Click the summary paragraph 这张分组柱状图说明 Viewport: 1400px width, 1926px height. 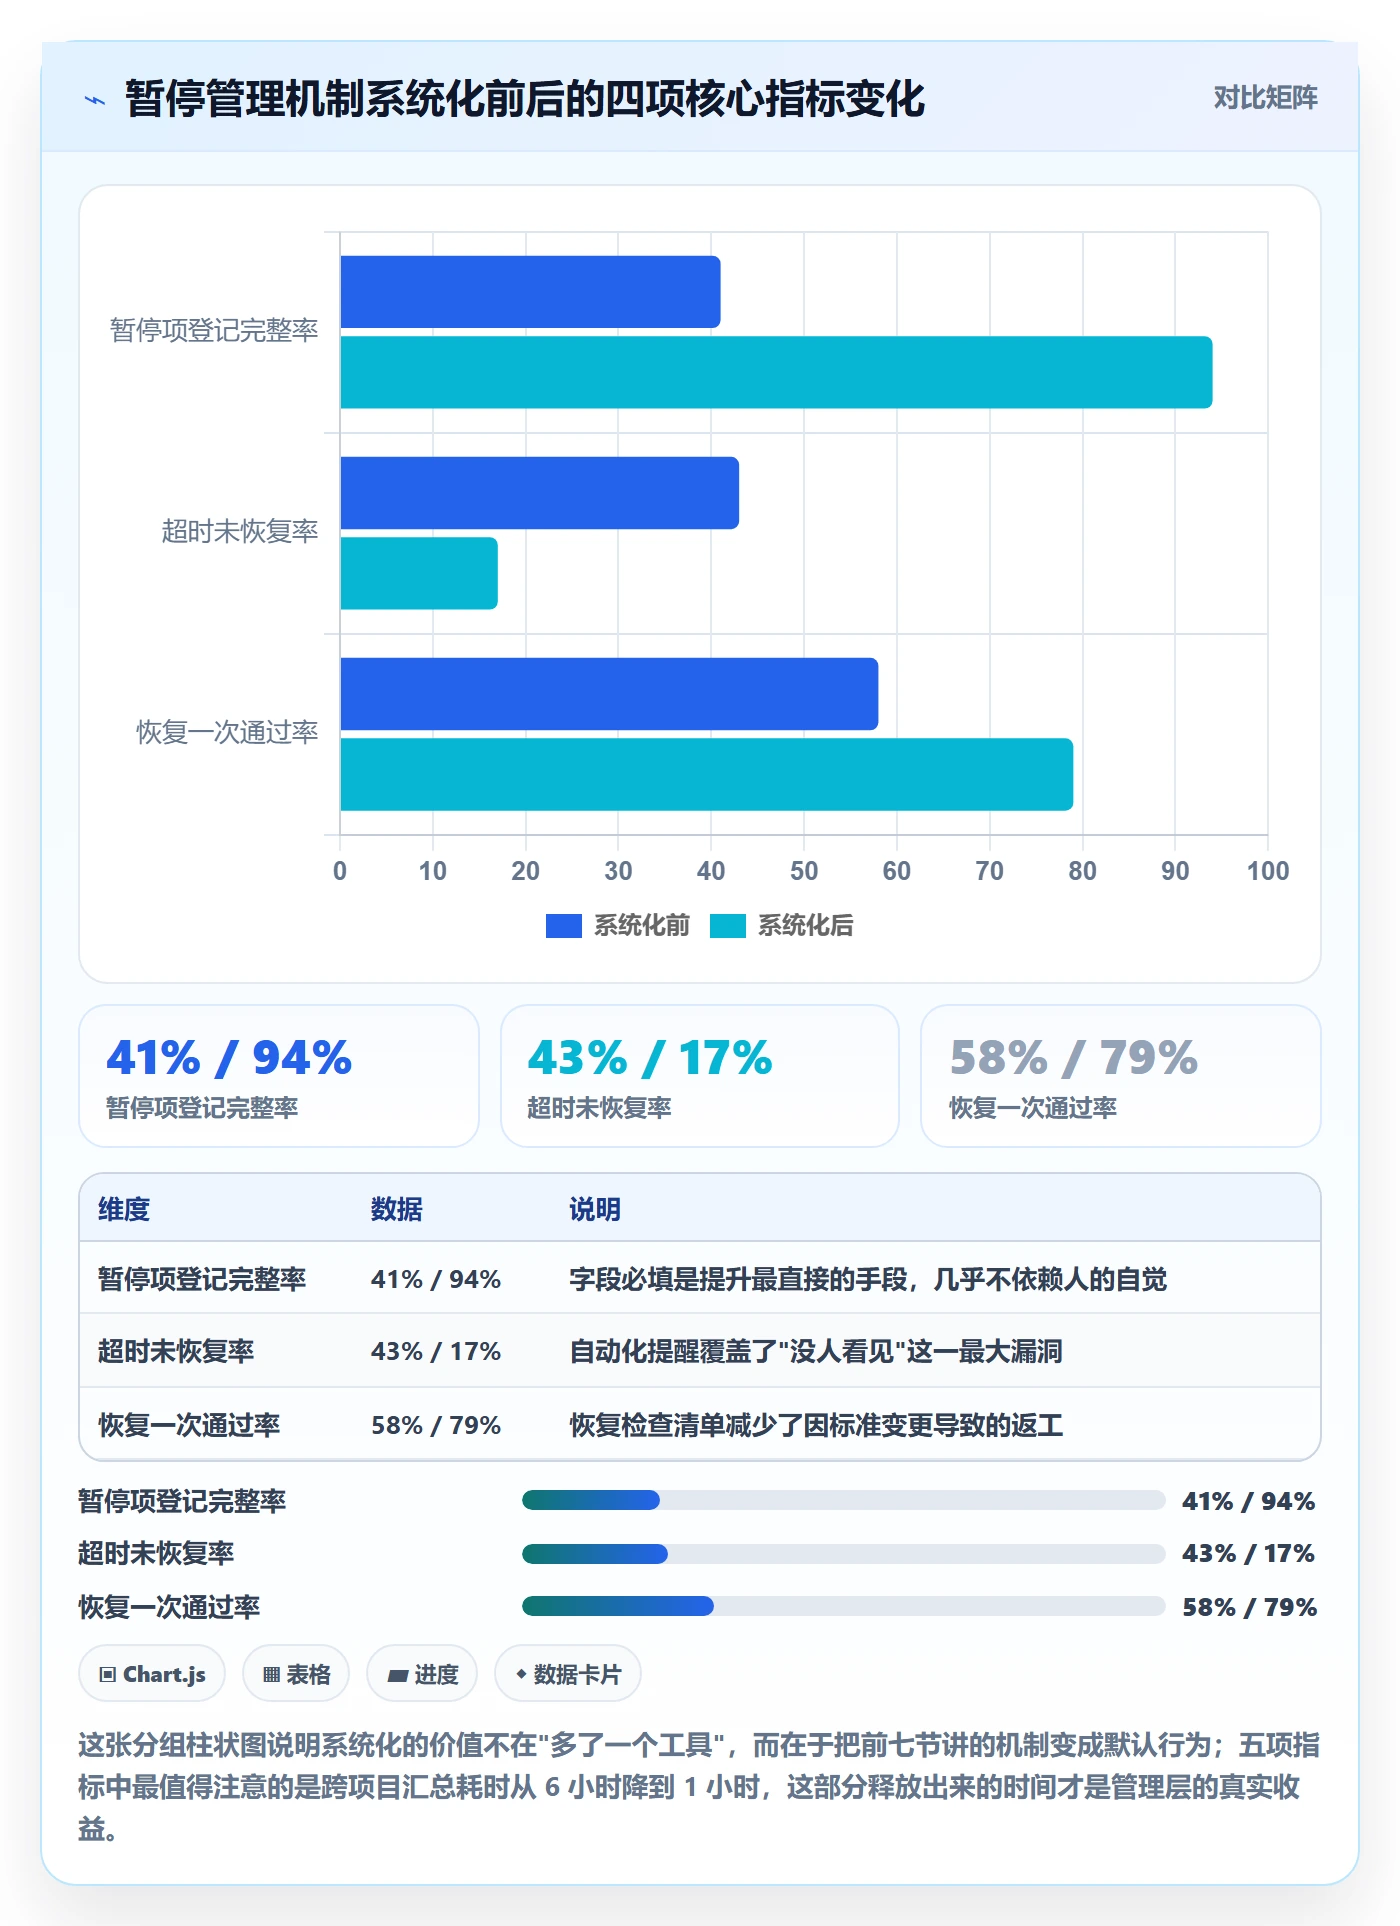point(699,1787)
